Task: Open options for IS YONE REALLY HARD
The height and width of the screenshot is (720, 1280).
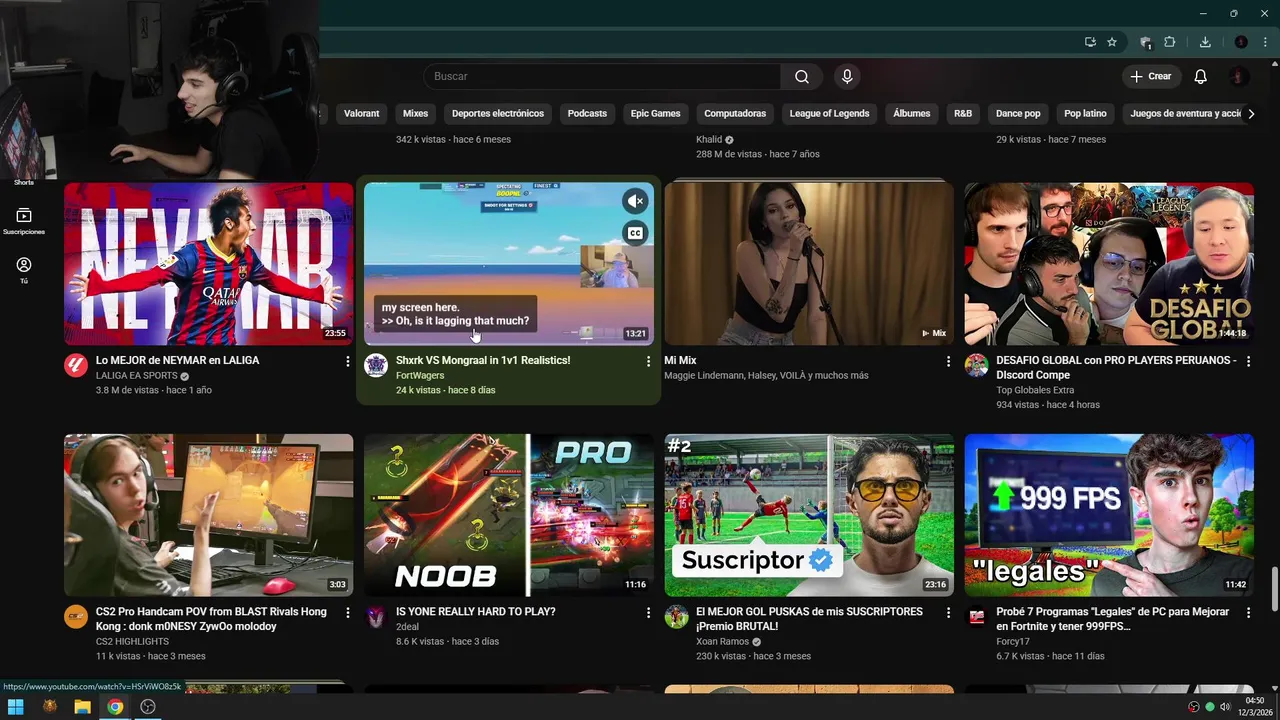Action: [648, 612]
